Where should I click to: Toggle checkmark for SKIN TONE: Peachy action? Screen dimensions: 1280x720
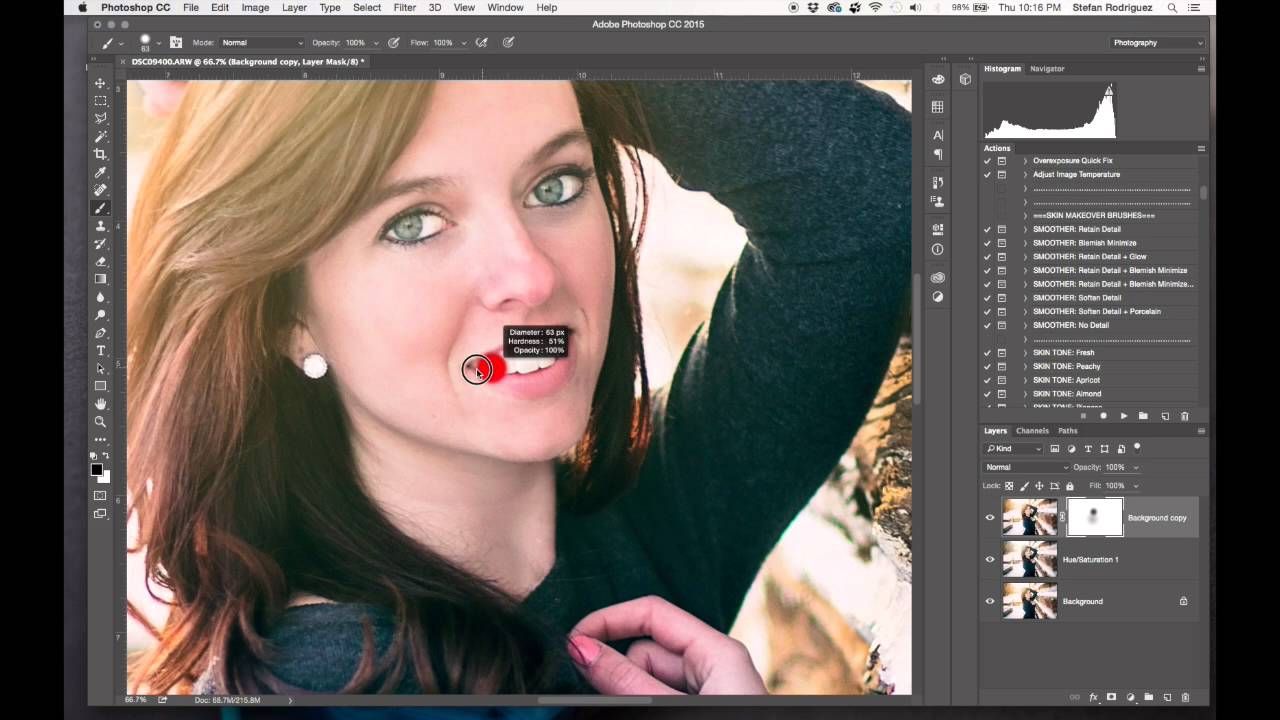(x=988, y=367)
